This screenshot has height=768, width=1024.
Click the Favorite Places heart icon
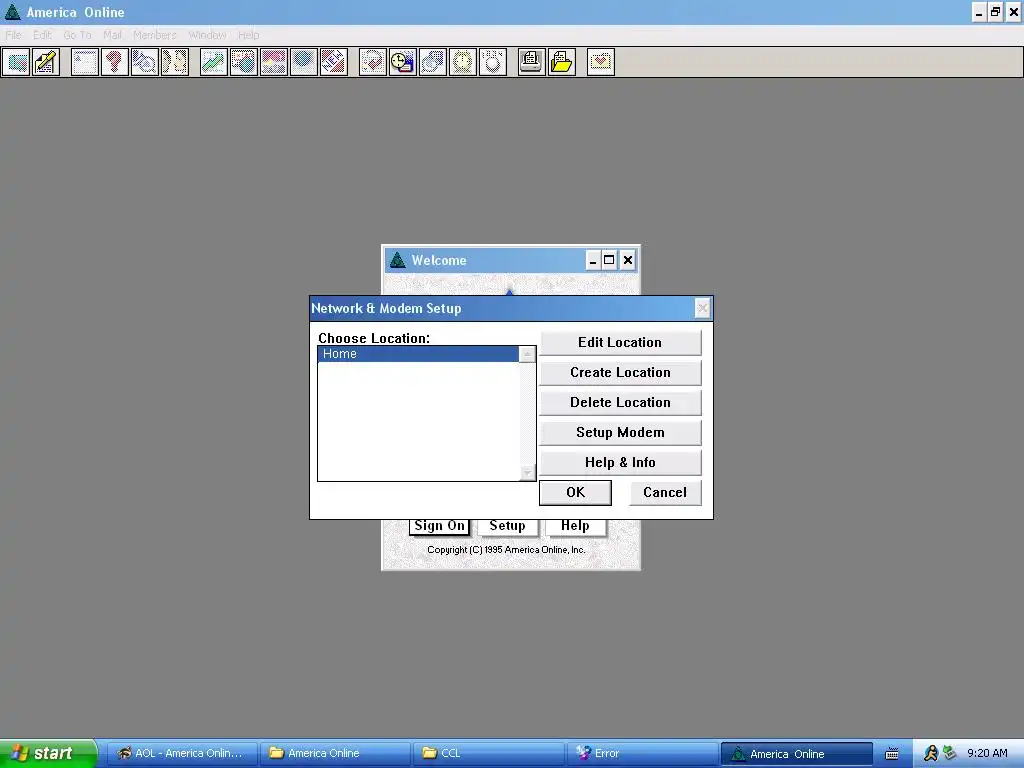coord(601,62)
